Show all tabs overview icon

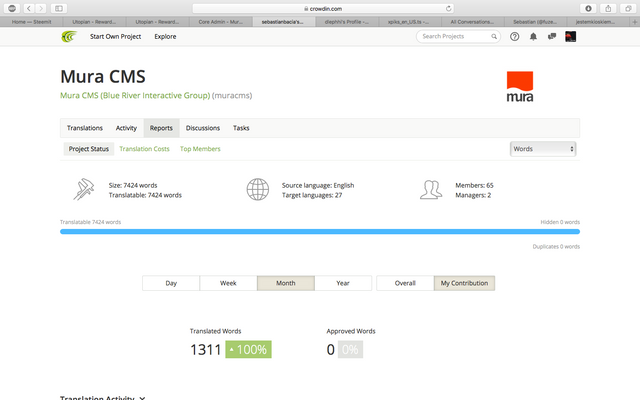pos(628,8)
